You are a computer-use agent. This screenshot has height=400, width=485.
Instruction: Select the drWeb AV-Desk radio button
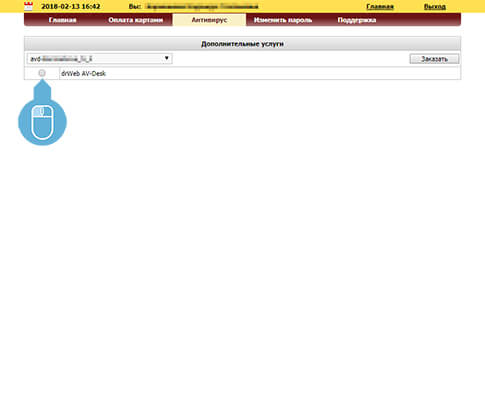tap(42, 73)
